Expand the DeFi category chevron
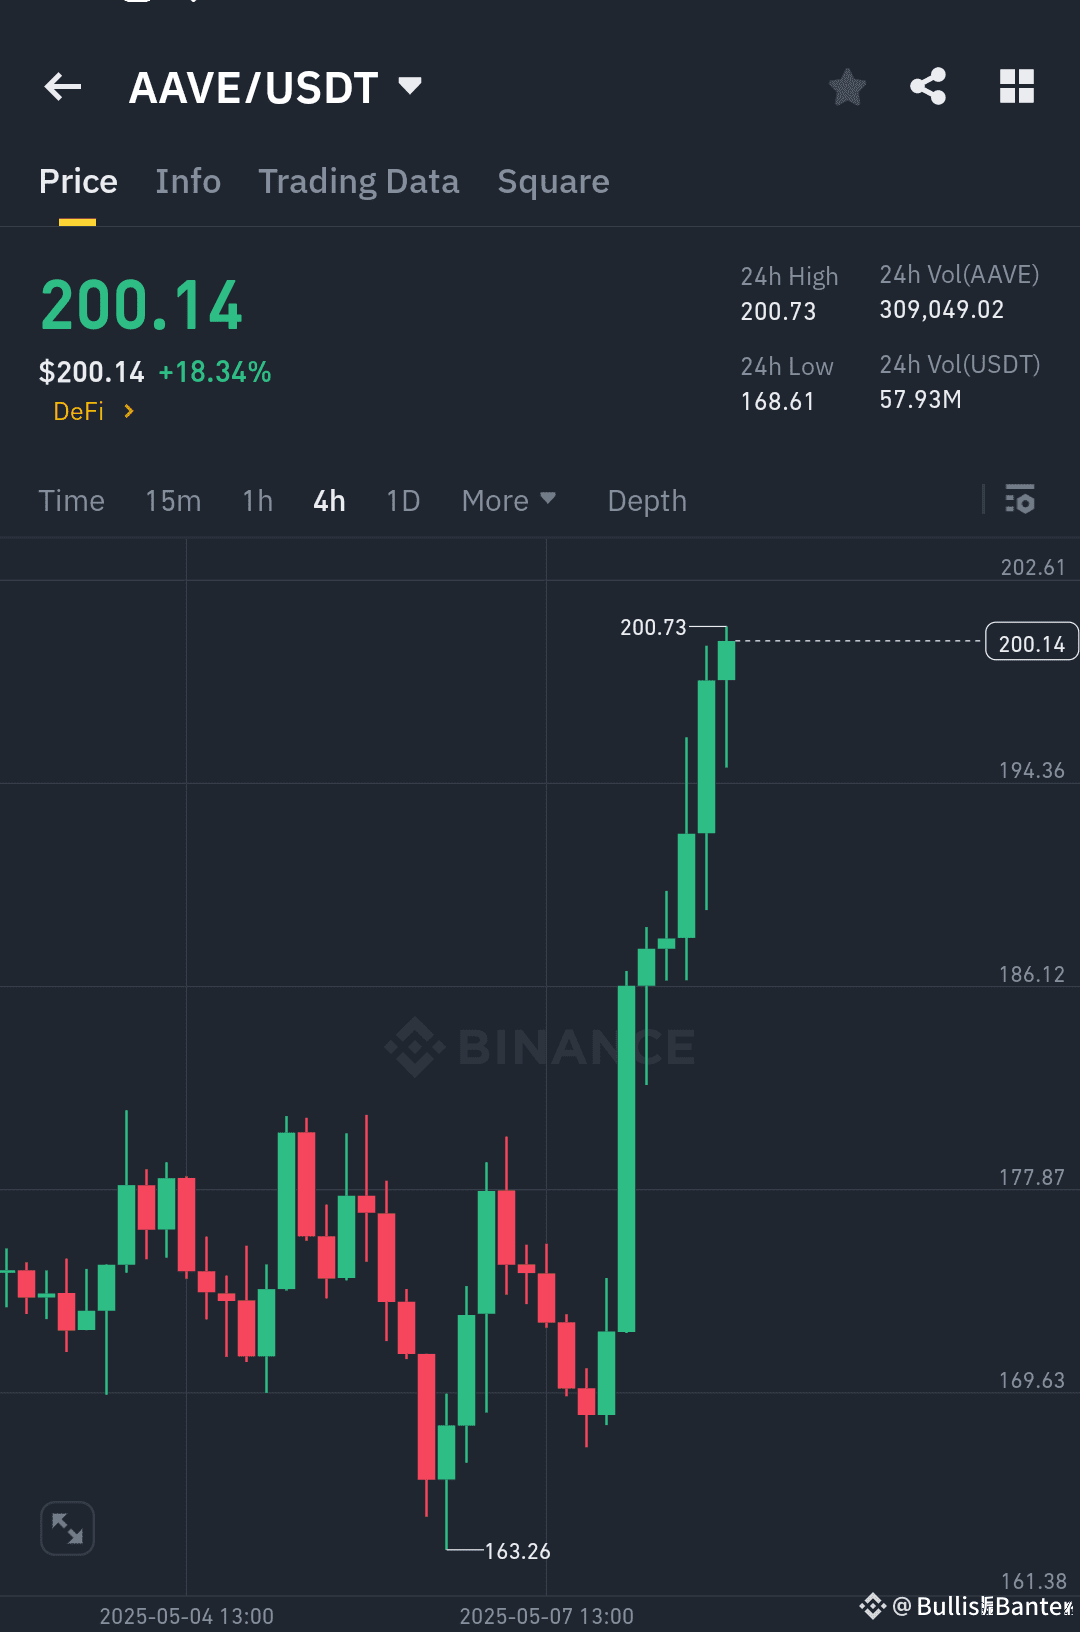This screenshot has height=1632, width=1080. coord(129,411)
